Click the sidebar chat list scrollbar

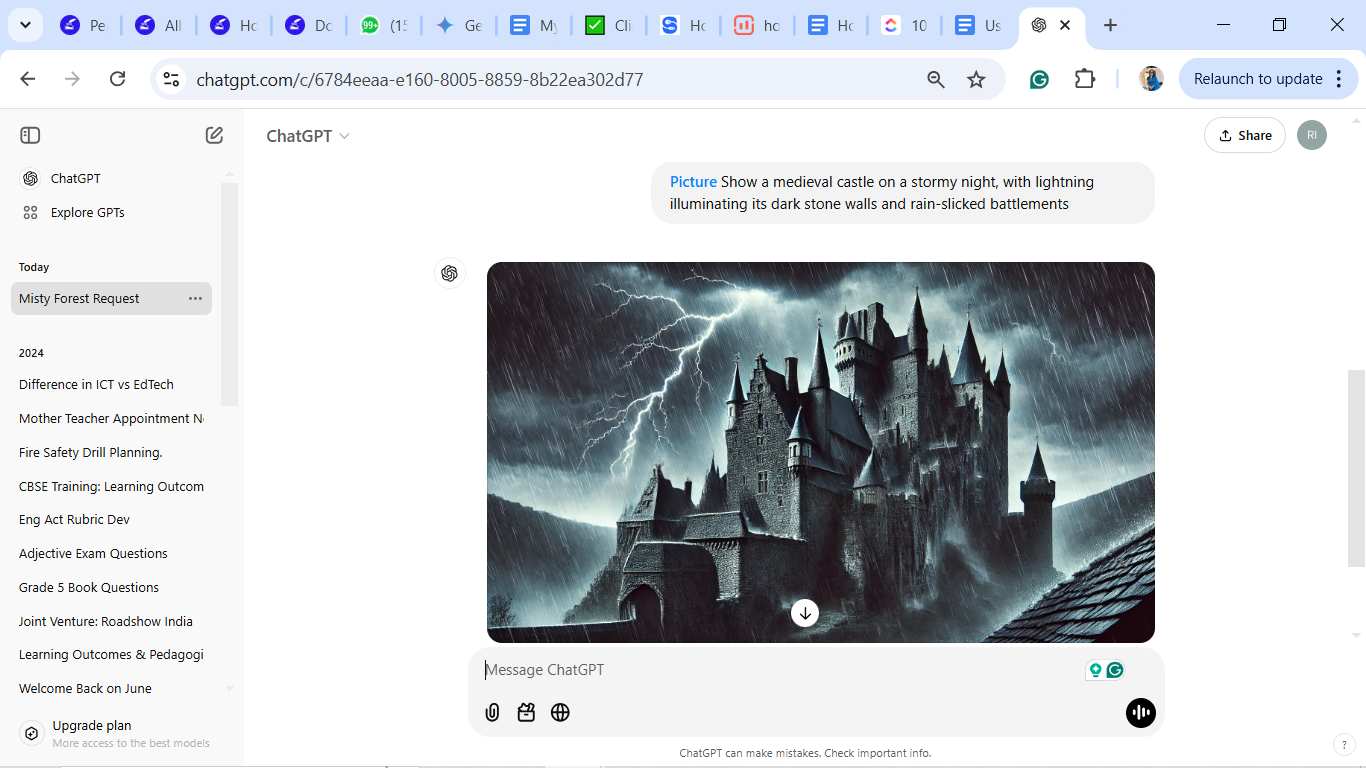click(x=229, y=294)
